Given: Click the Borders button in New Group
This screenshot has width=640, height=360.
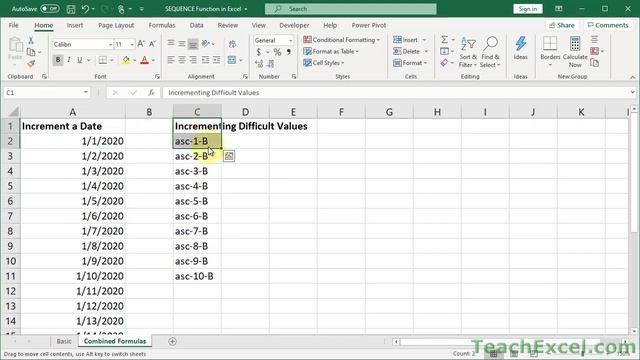Looking at the screenshot, I should (550, 51).
